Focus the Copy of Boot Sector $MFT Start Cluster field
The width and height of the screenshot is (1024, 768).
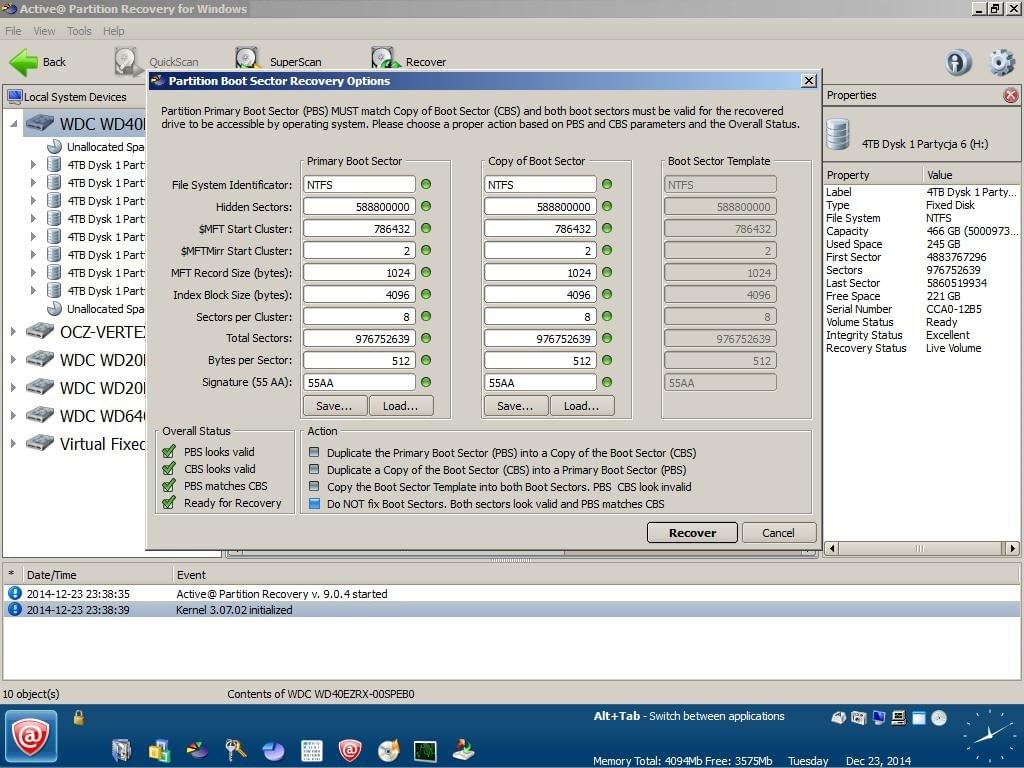click(540, 229)
